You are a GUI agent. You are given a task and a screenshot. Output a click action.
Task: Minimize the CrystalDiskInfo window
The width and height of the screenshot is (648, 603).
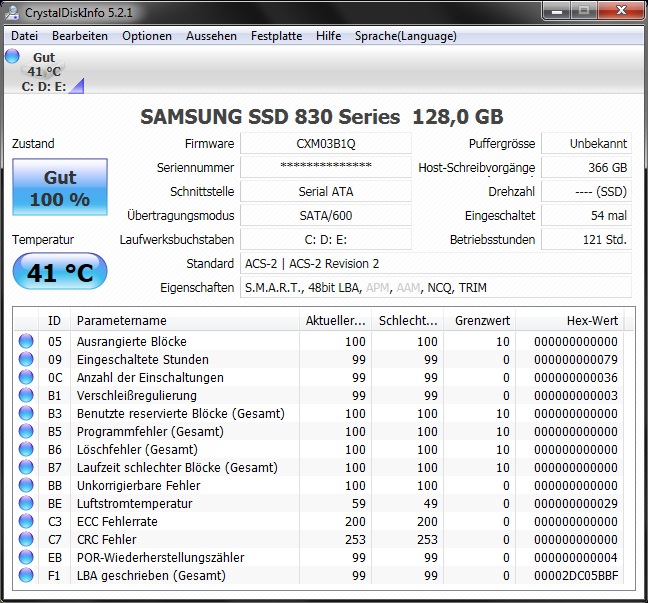tap(557, 11)
